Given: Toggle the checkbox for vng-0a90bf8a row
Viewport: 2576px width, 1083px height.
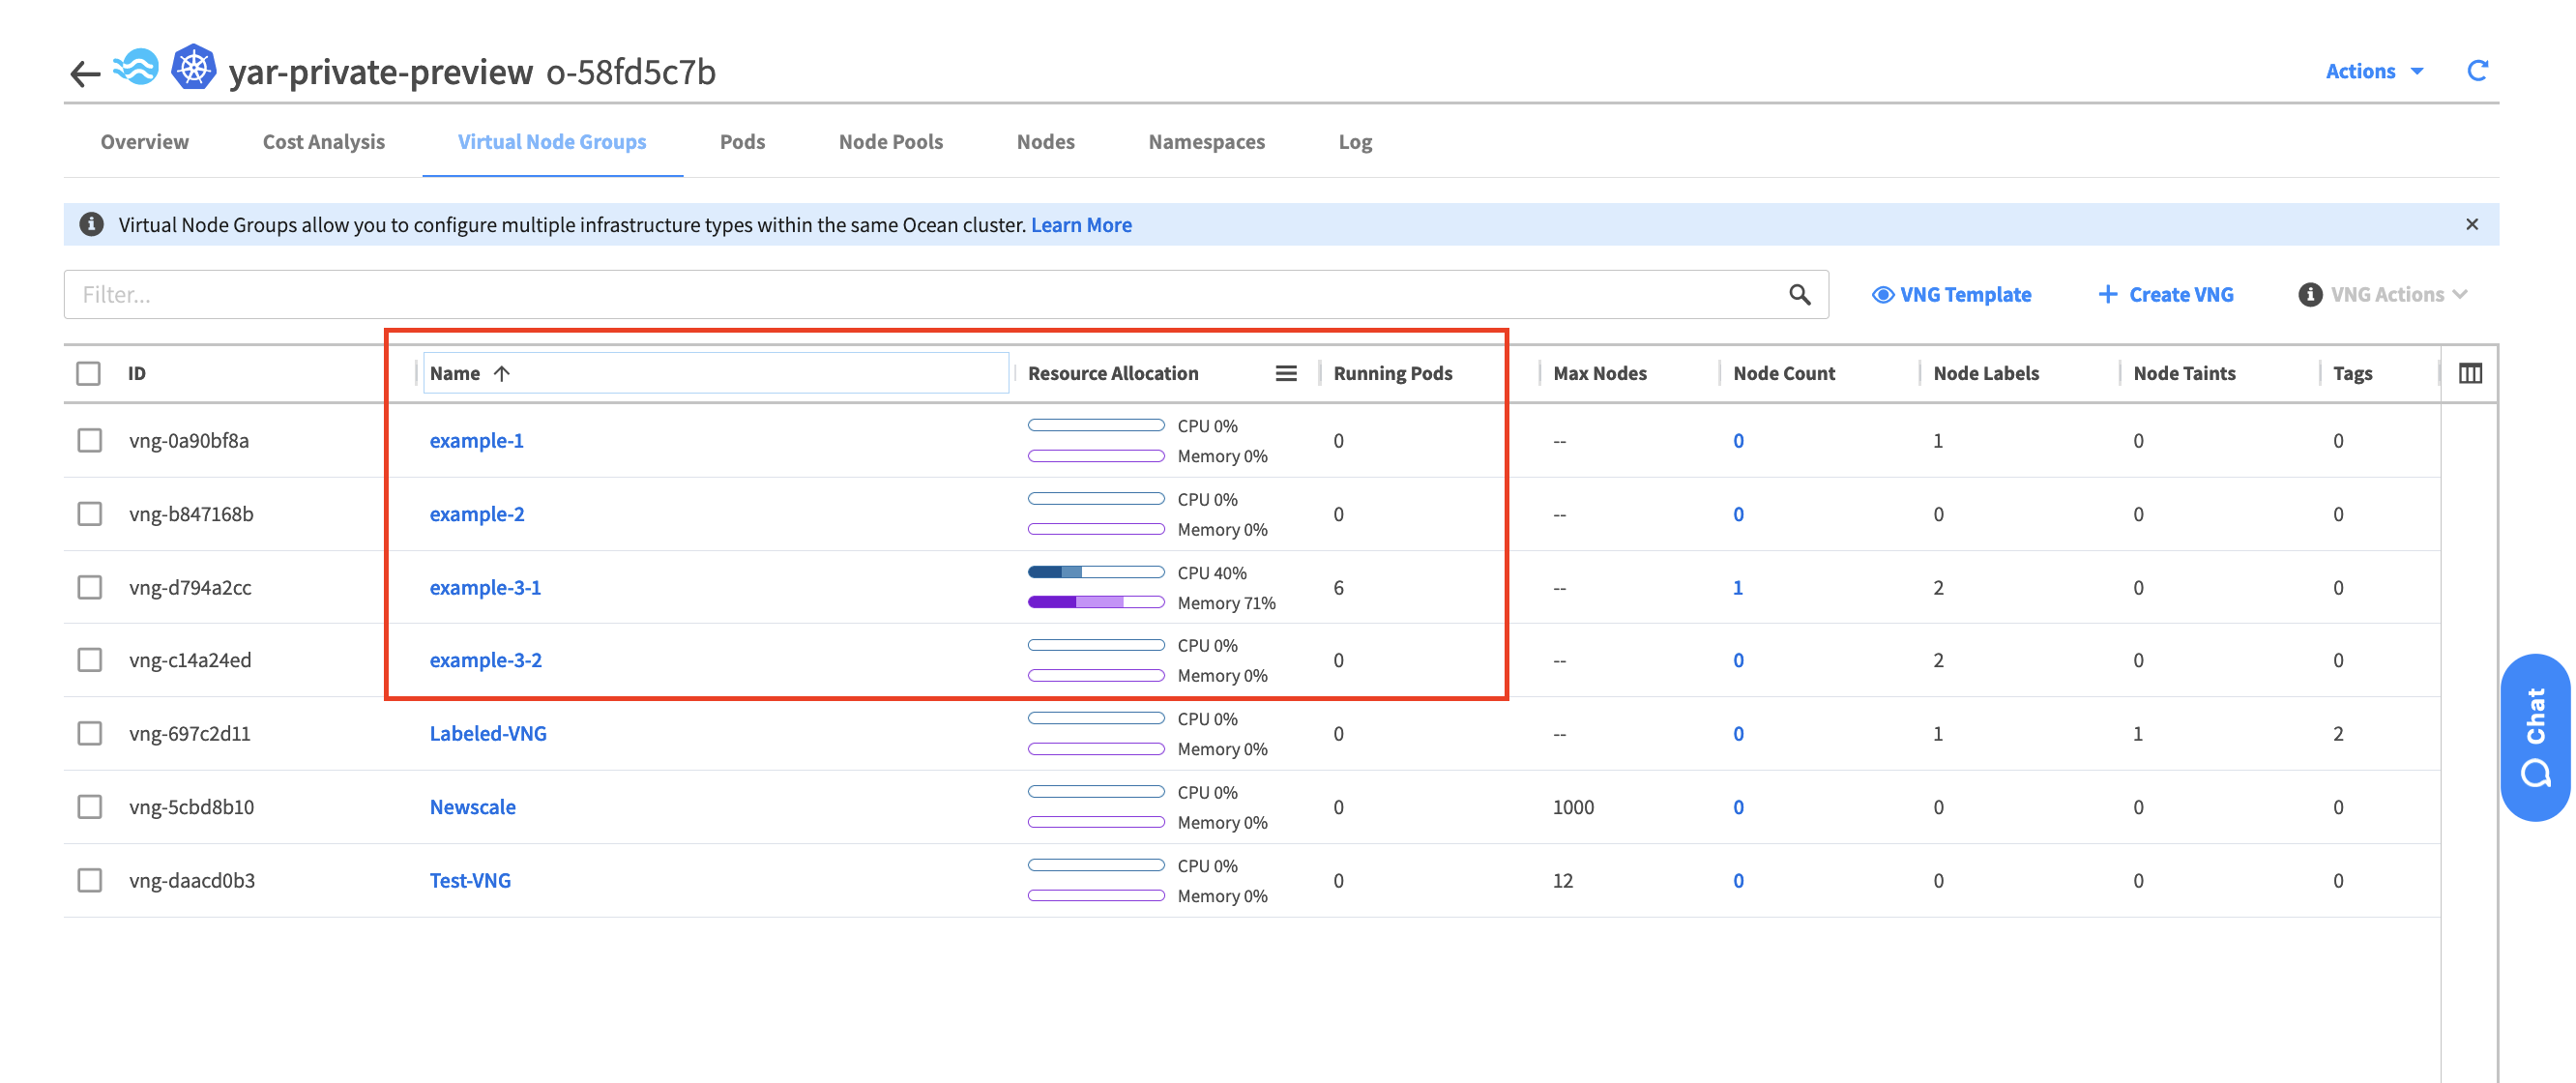Looking at the screenshot, I should coord(92,439).
